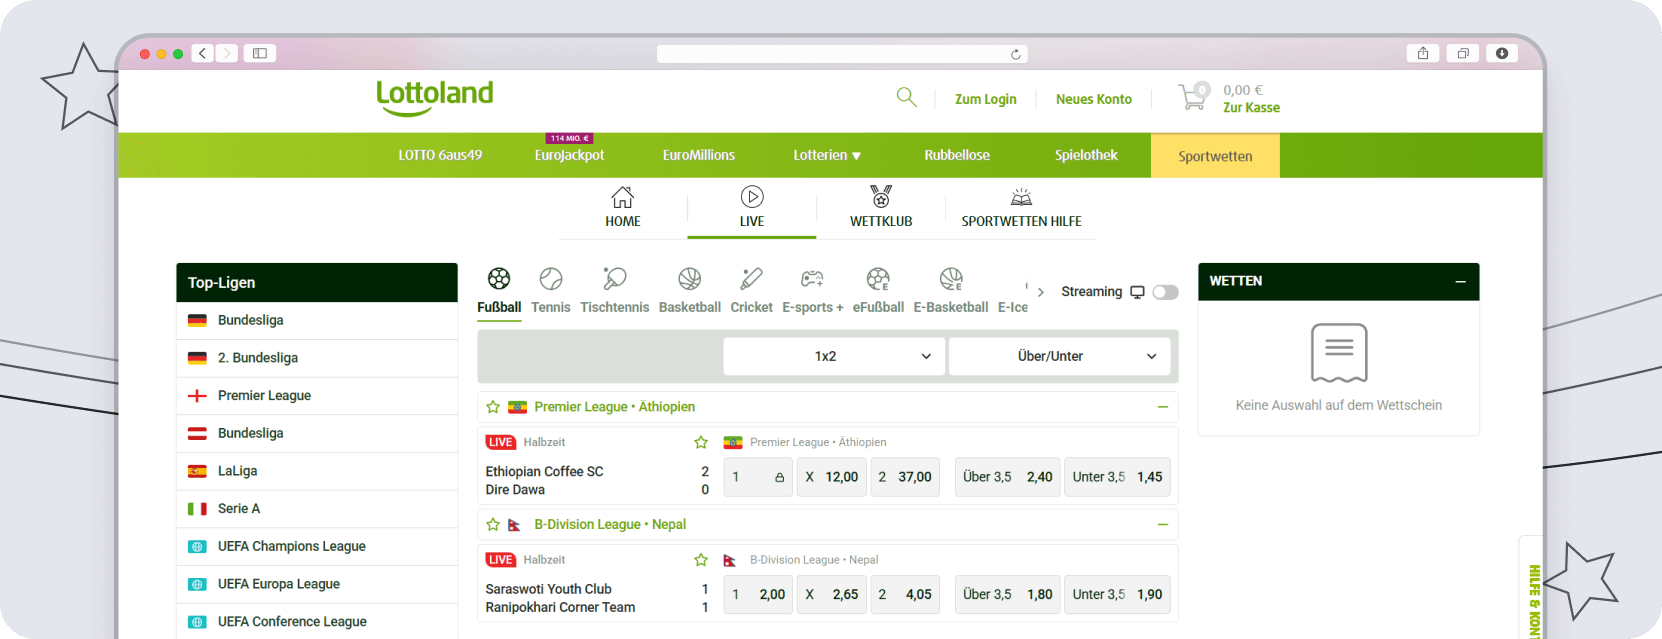Image resolution: width=1662 pixels, height=639 pixels.
Task: Select the Basketball sport icon
Action: (x=690, y=278)
